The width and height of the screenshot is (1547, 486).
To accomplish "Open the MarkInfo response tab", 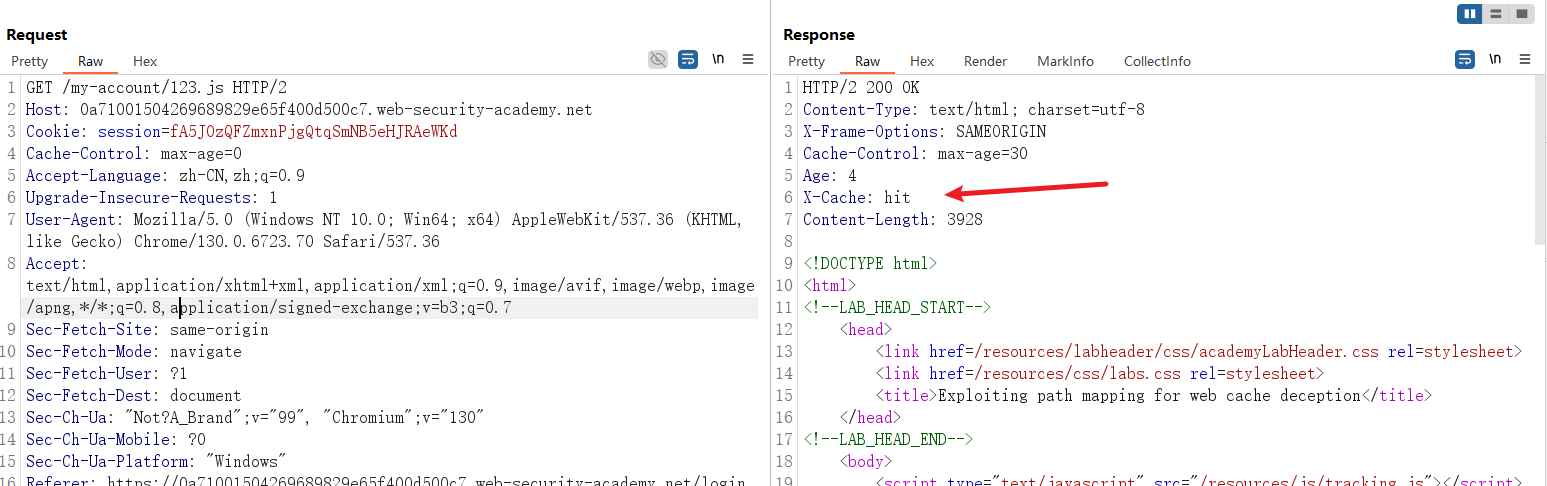I will (x=1065, y=61).
